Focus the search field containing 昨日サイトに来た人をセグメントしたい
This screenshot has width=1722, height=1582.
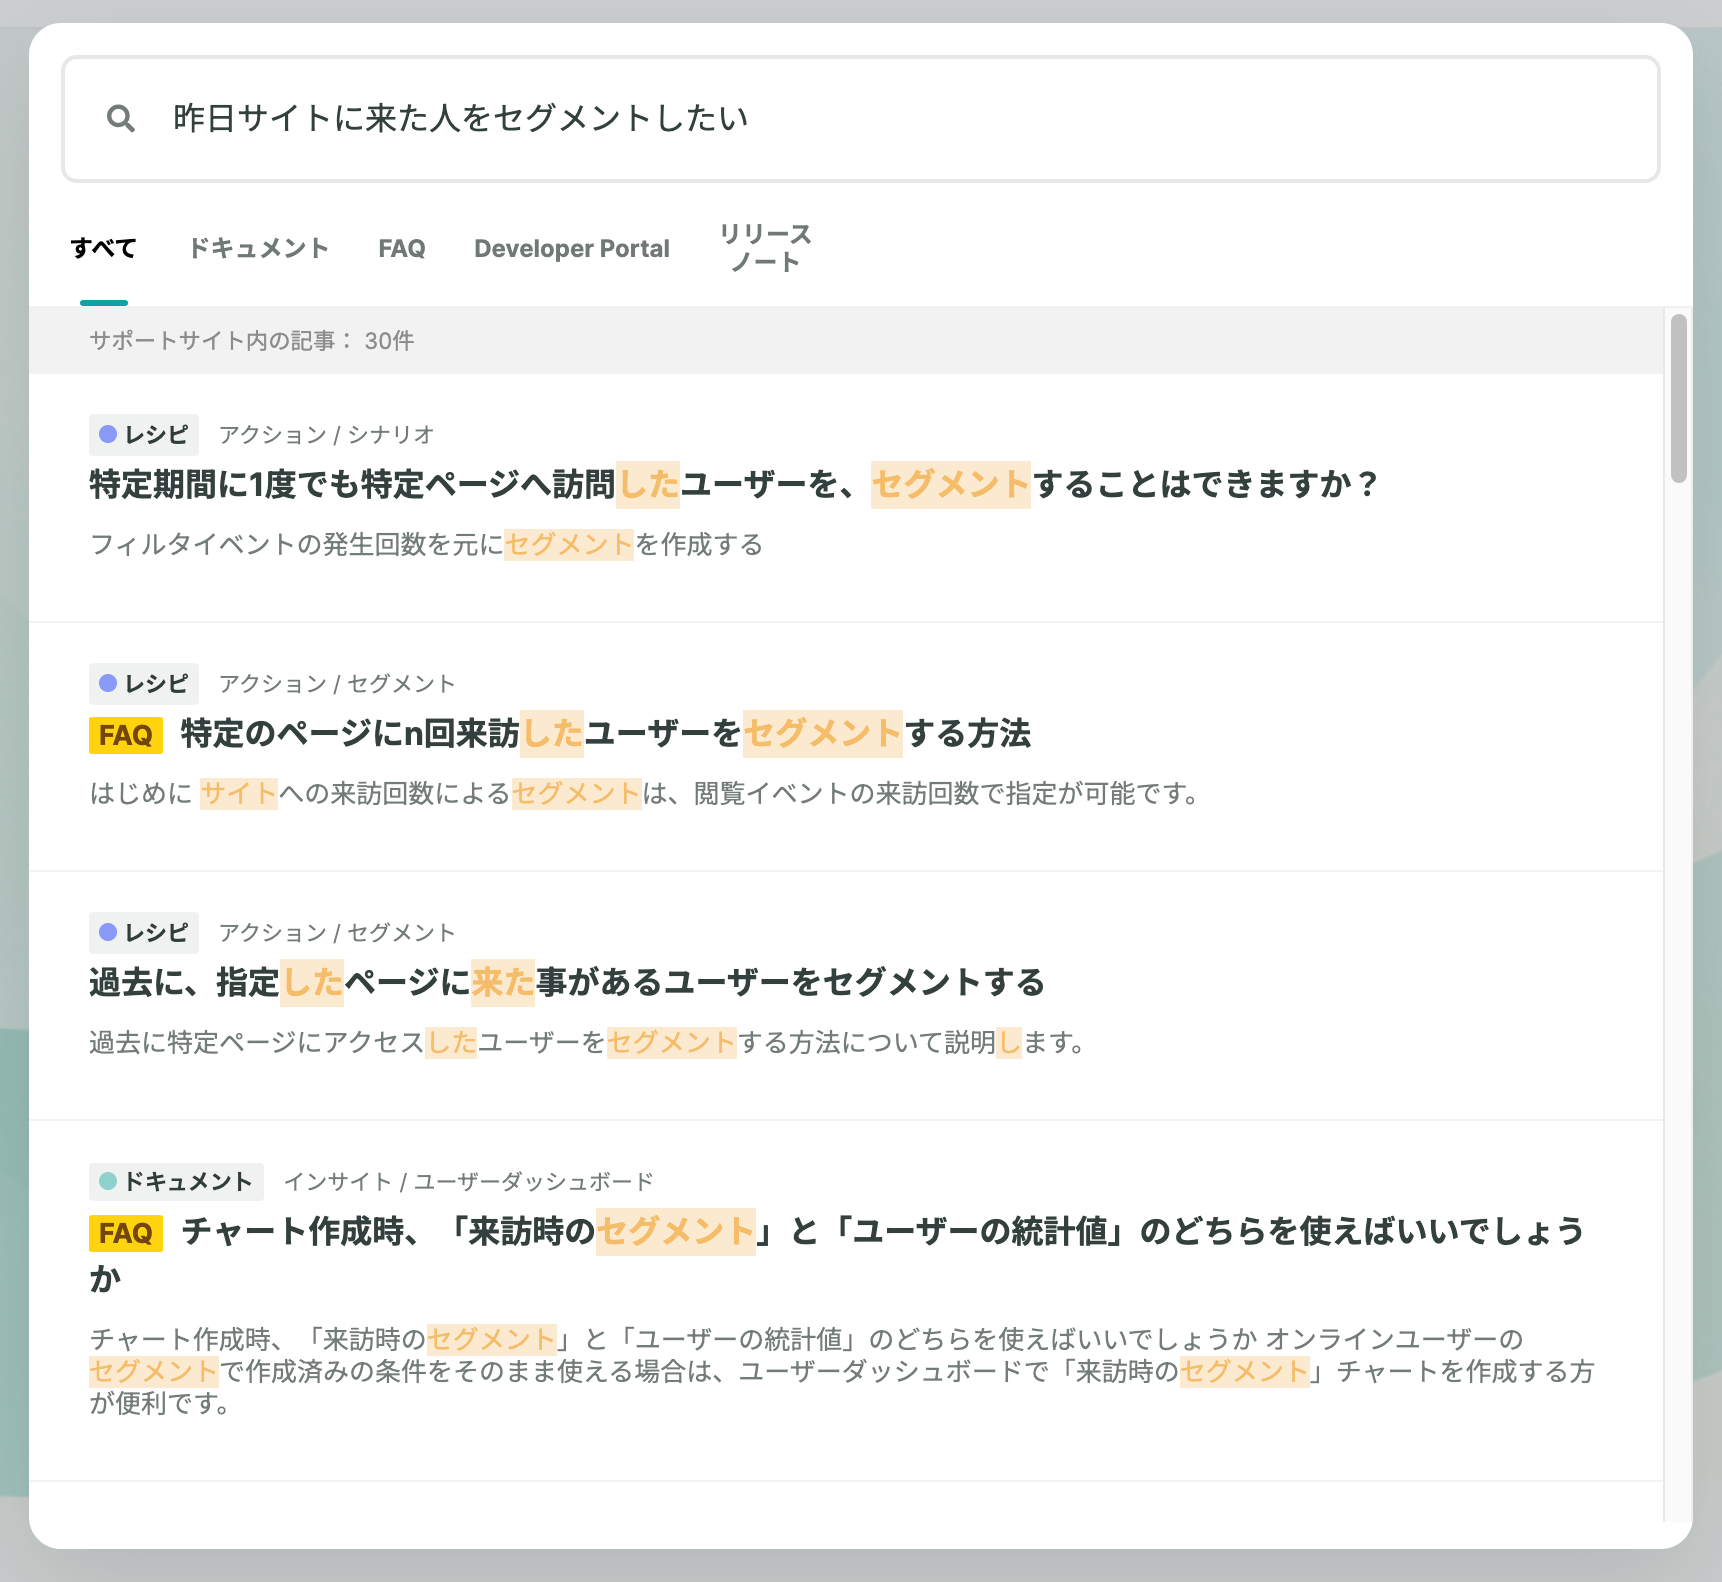(x=860, y=119)
